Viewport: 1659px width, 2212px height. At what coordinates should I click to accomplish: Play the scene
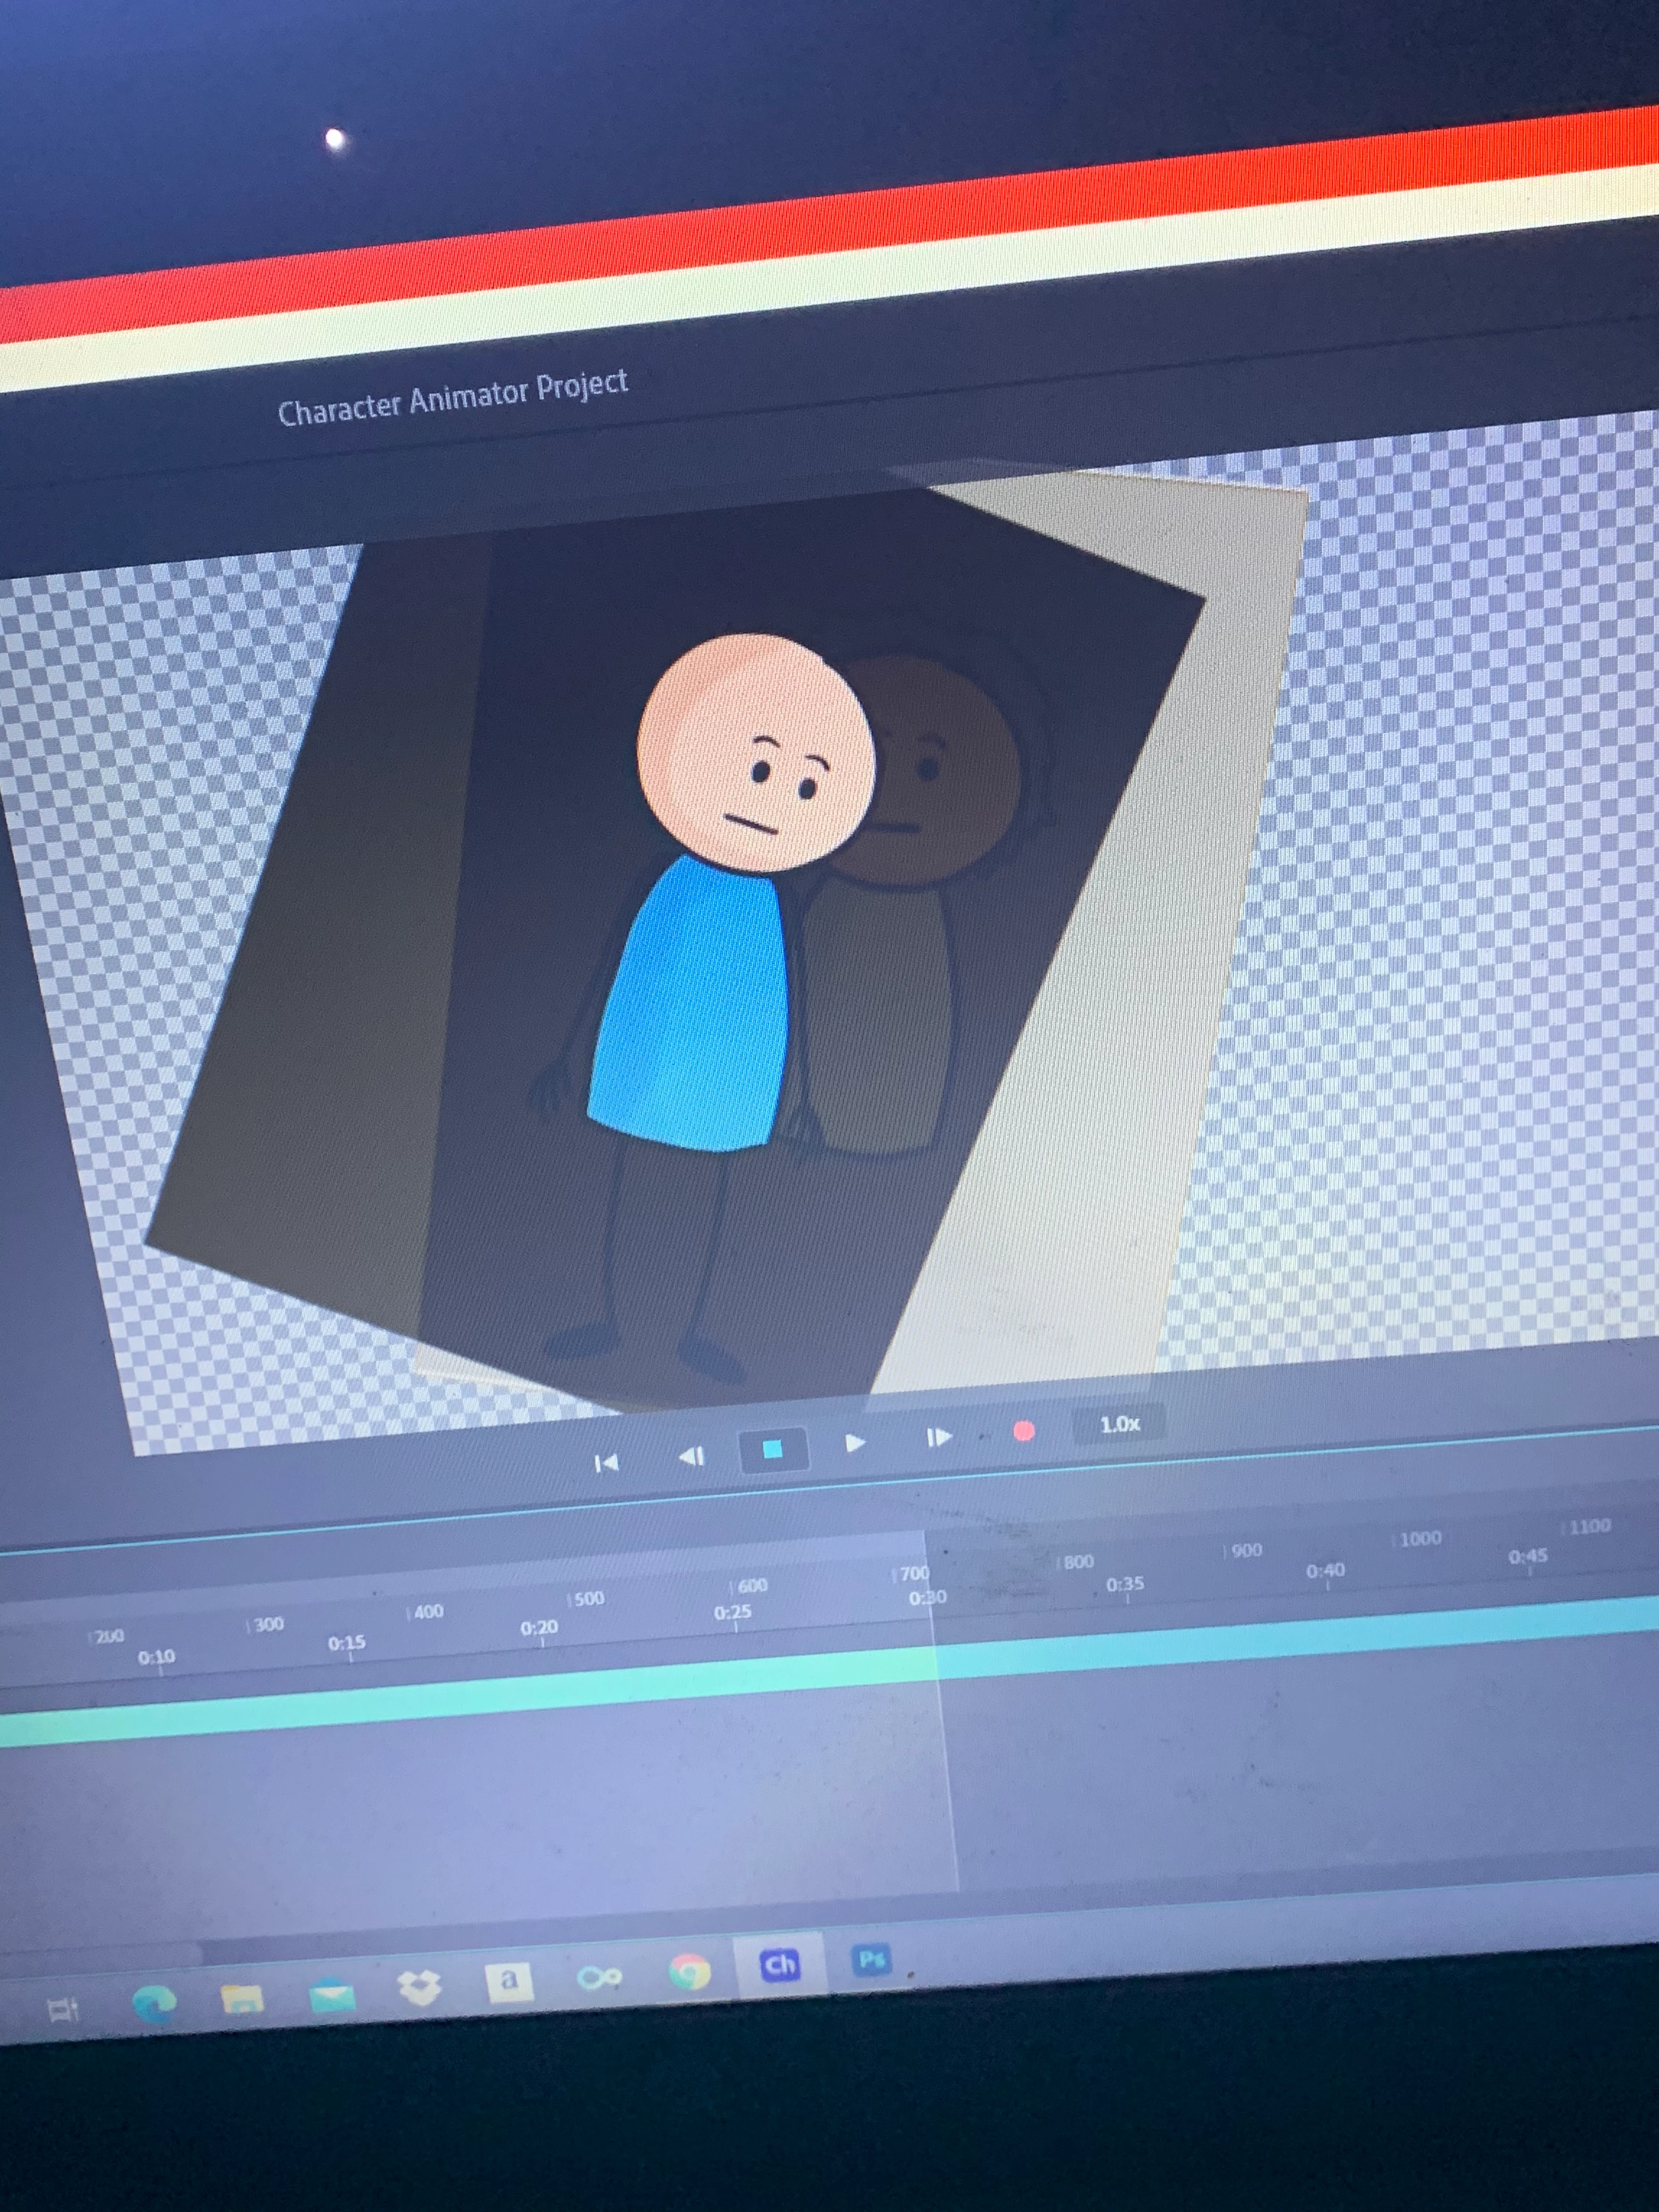855,1442
